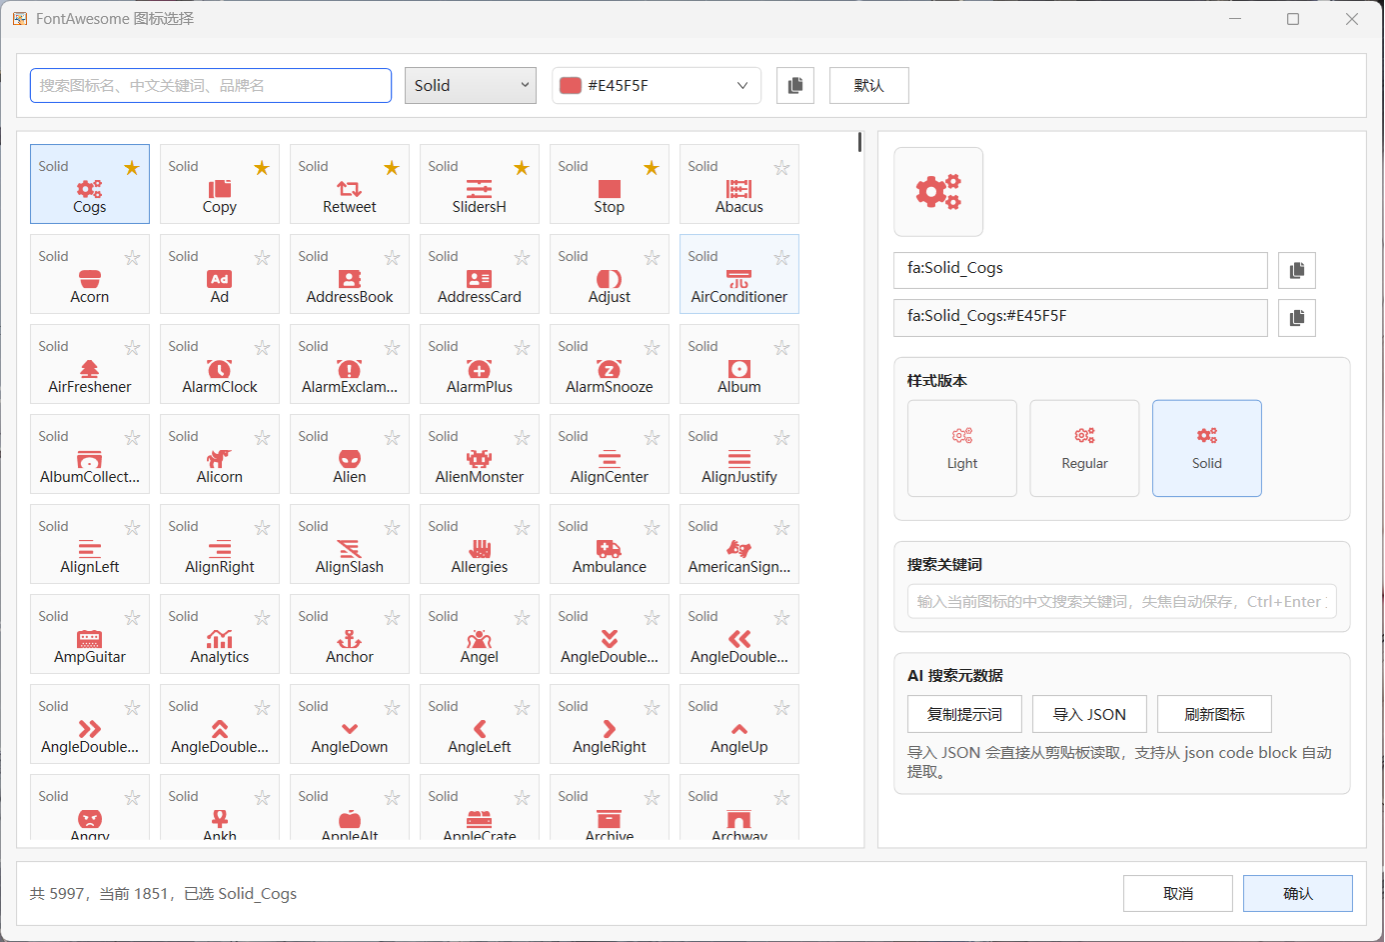Click the AirConditioner icon tile
The height and width of the screenshot is (942, 1385).
coord(739,274)
